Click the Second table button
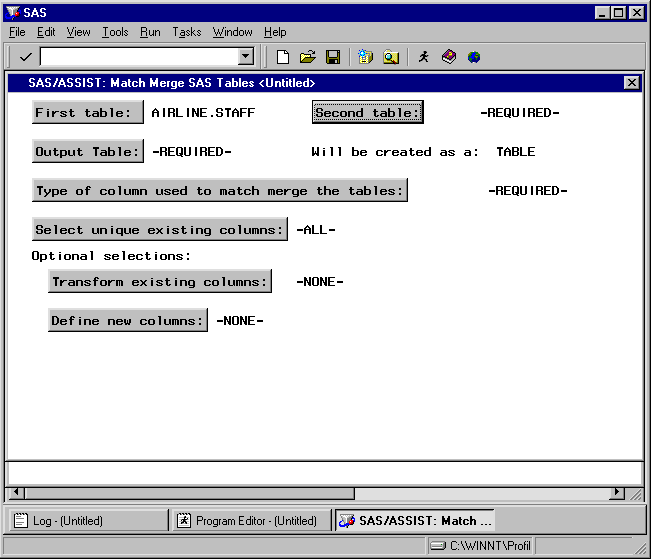The height and width of the screenshot is (559, 651). coord(367,112)
